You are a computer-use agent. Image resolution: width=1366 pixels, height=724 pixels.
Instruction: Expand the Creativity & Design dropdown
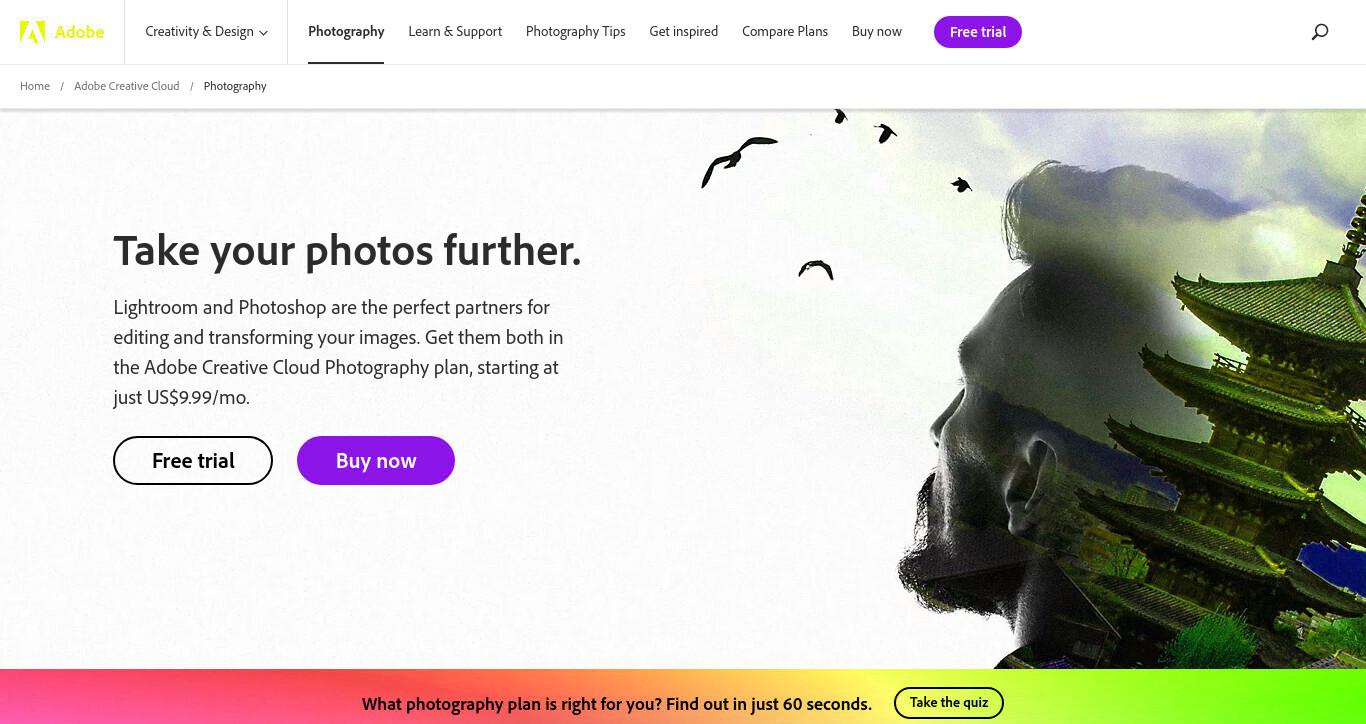click(x=206, y=32)
